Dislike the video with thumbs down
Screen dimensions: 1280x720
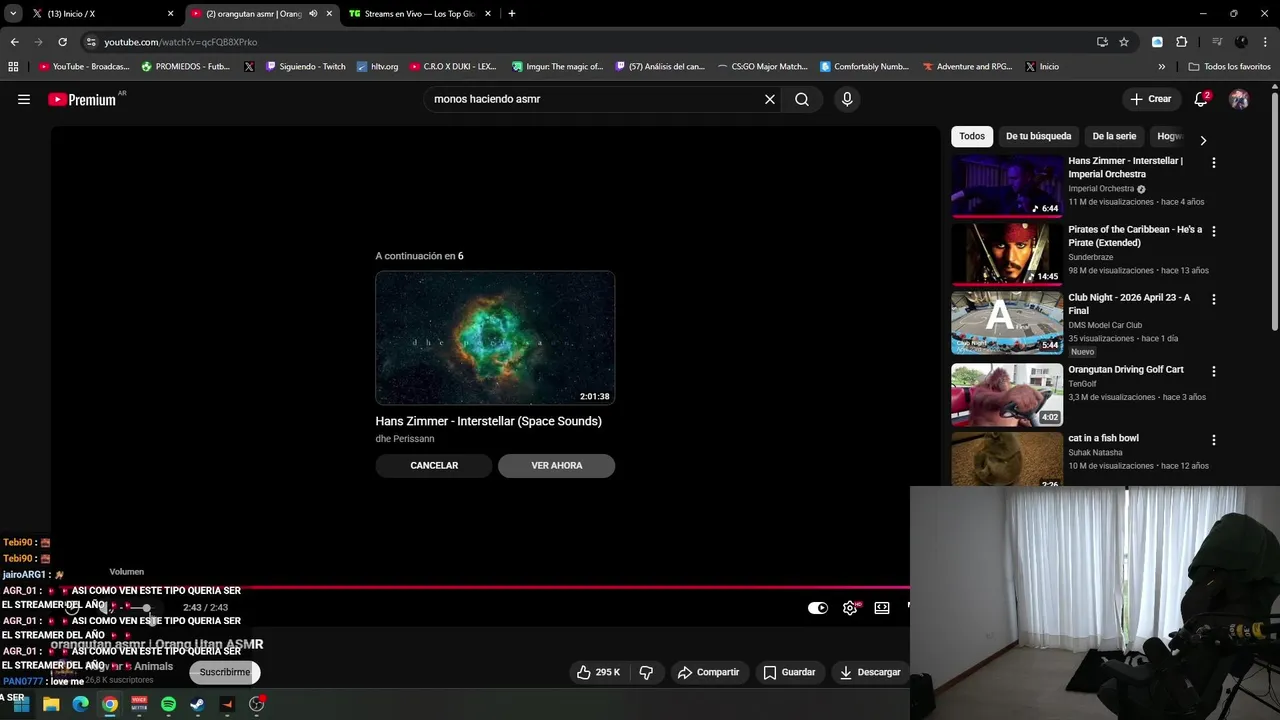pos(646,672)
